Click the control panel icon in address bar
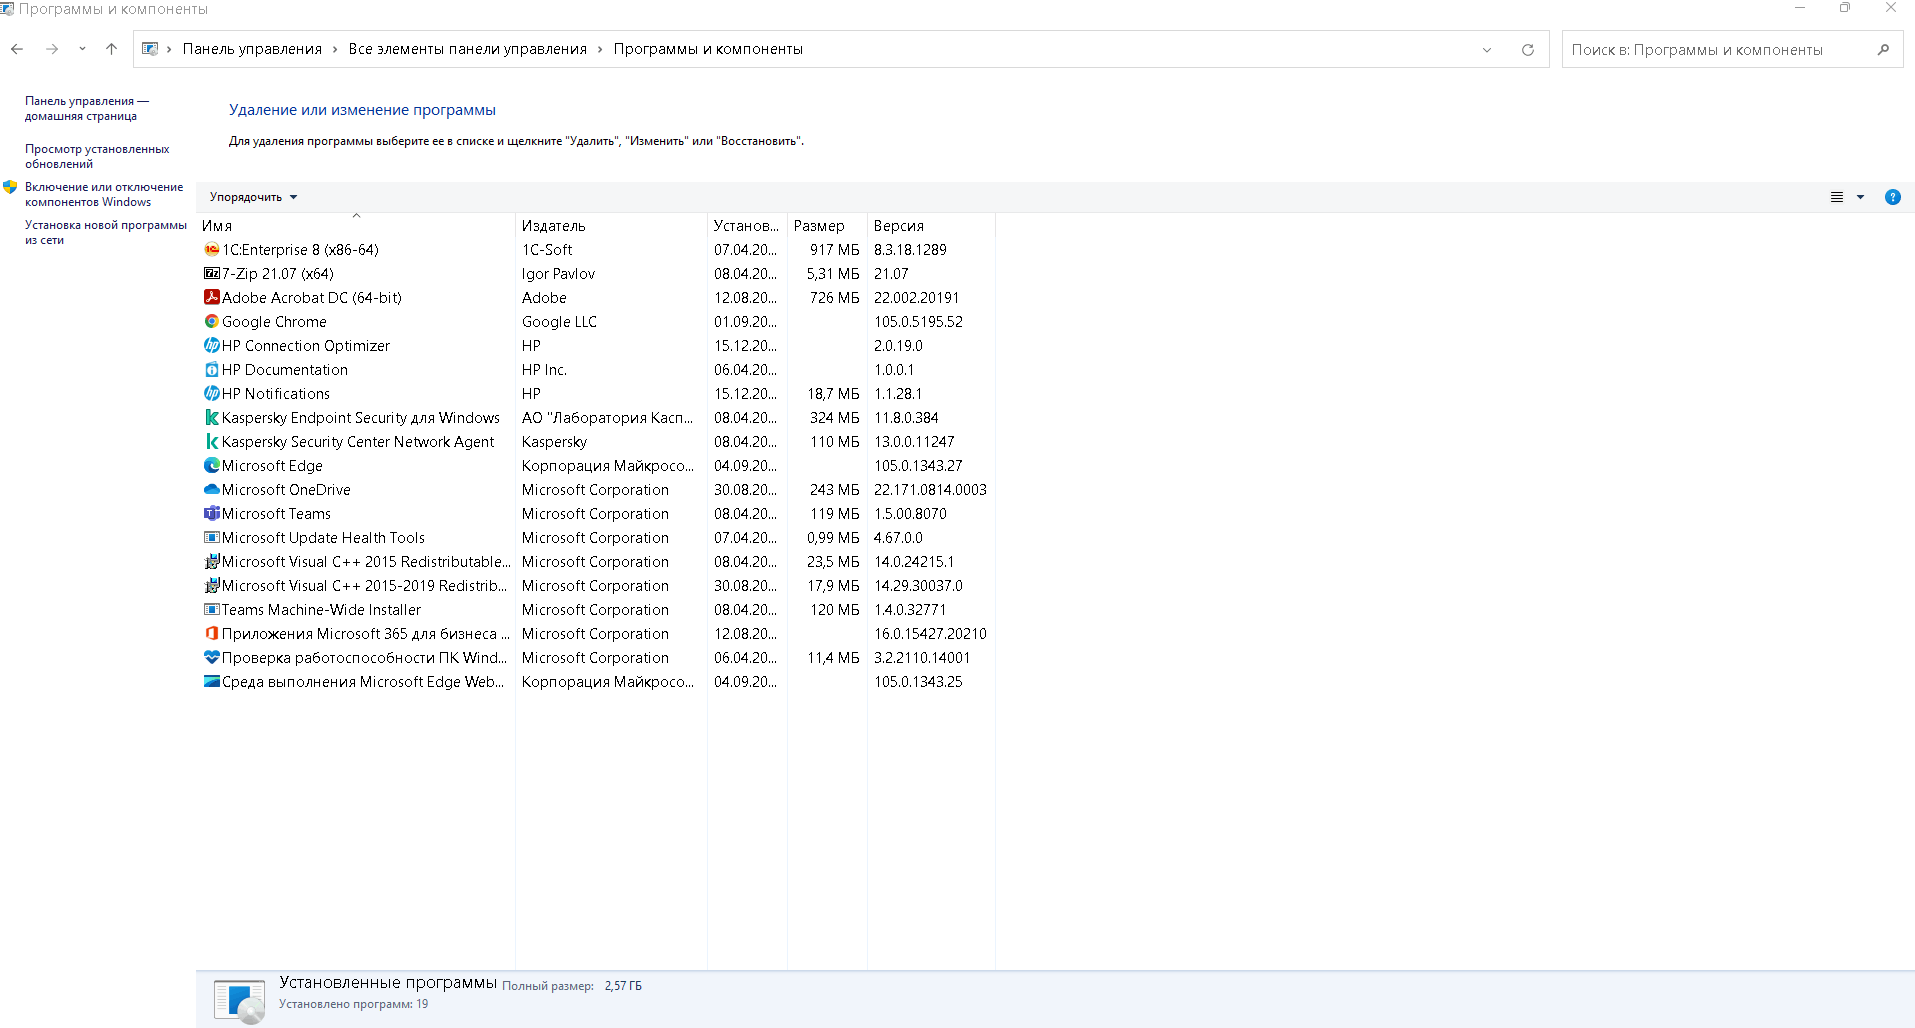The height and width of the screenshot is (1028, 1915). pyautogui.click(x=150, y=49)
